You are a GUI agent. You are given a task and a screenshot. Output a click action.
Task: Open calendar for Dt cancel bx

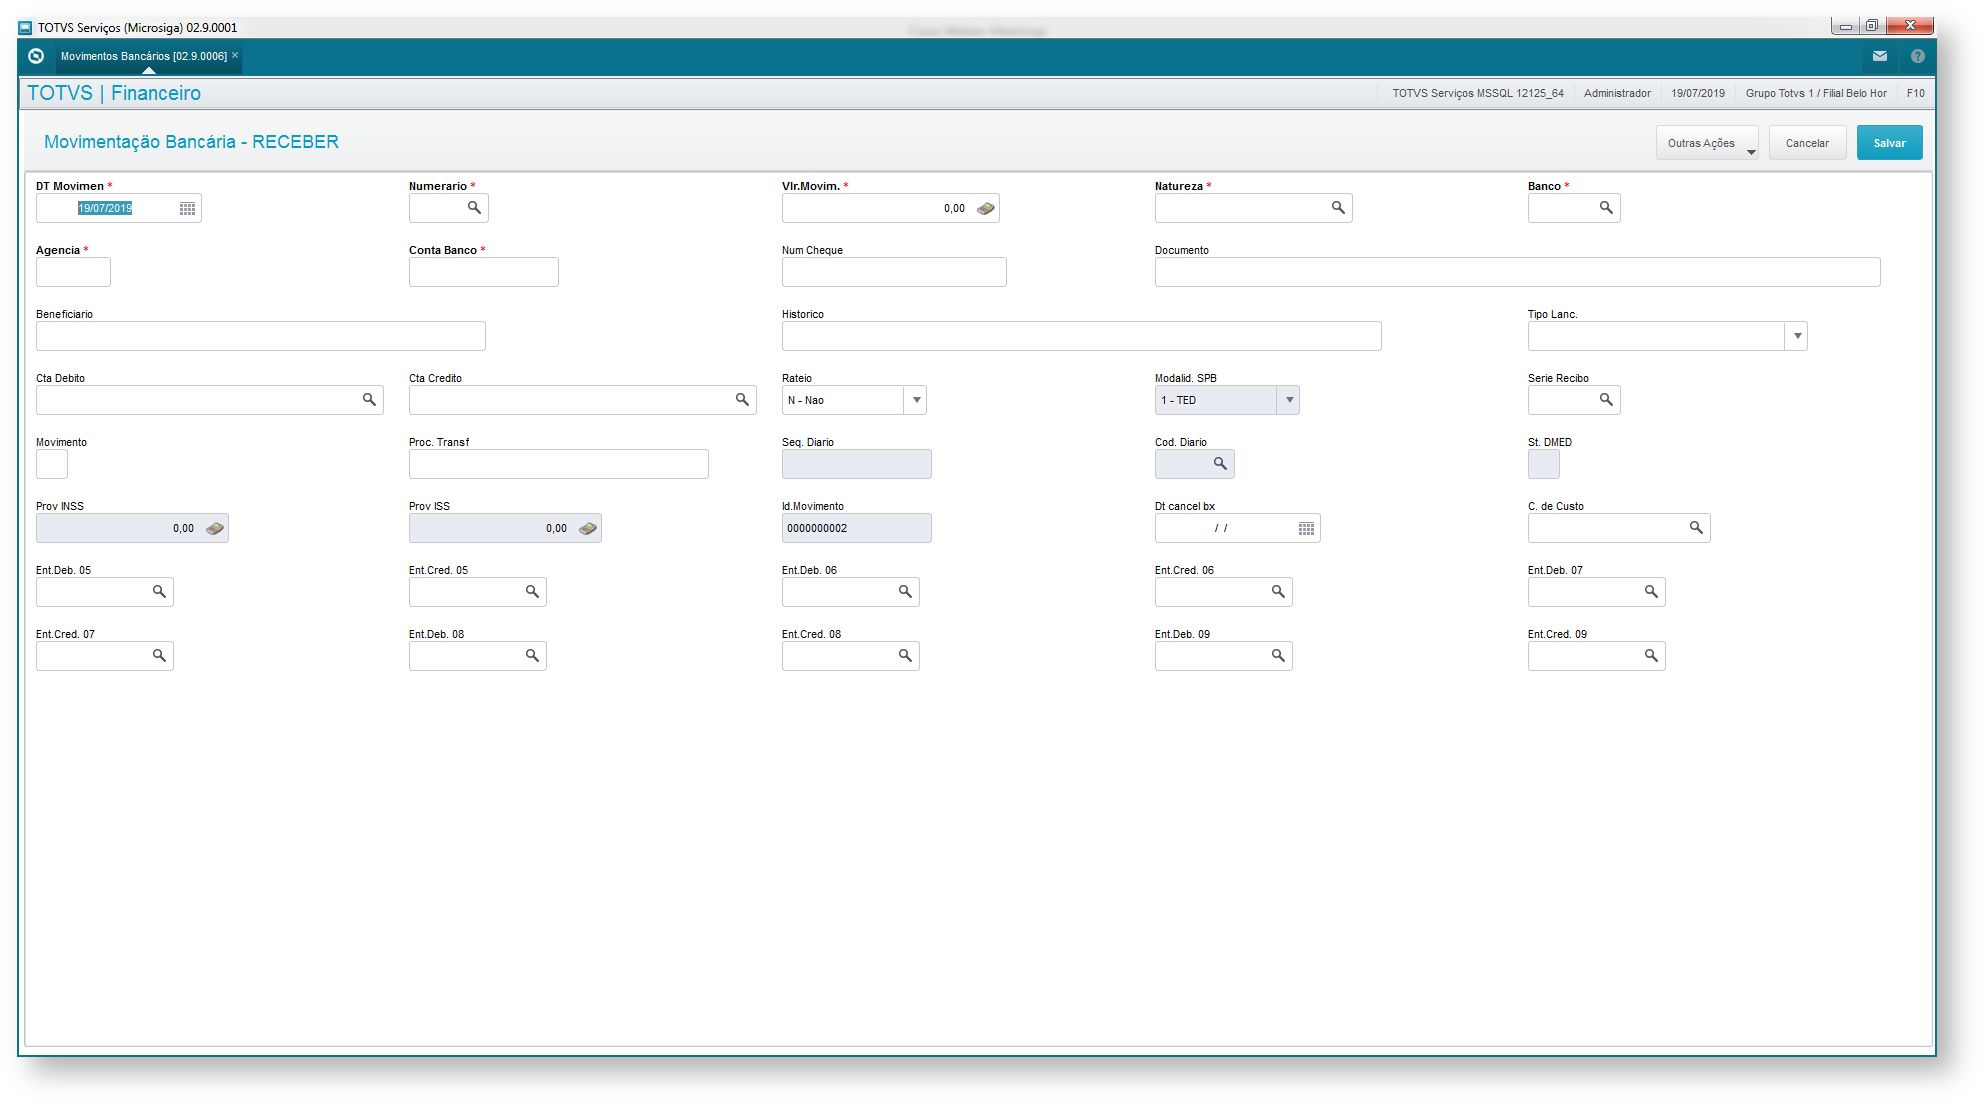tap(1306, 528)
